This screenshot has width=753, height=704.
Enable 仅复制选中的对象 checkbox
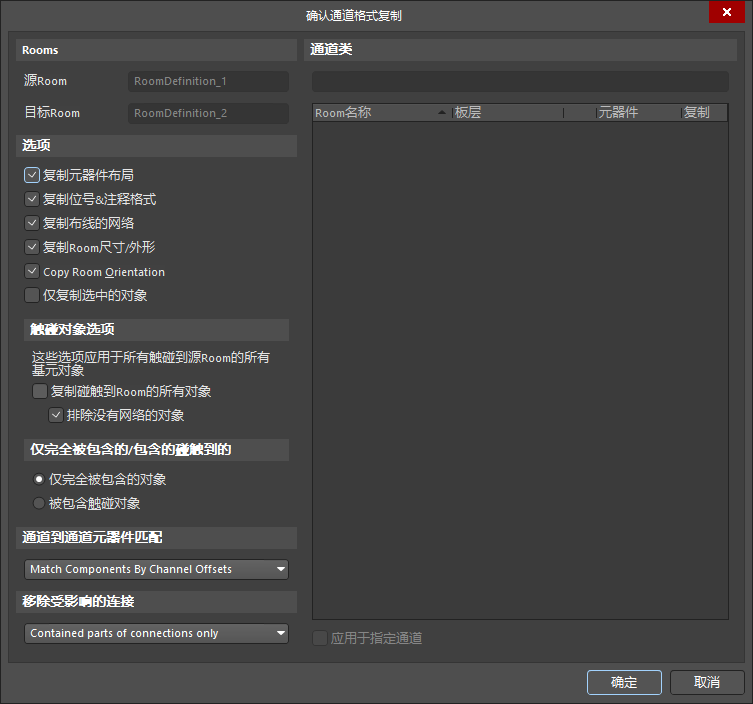coord(32,295)
